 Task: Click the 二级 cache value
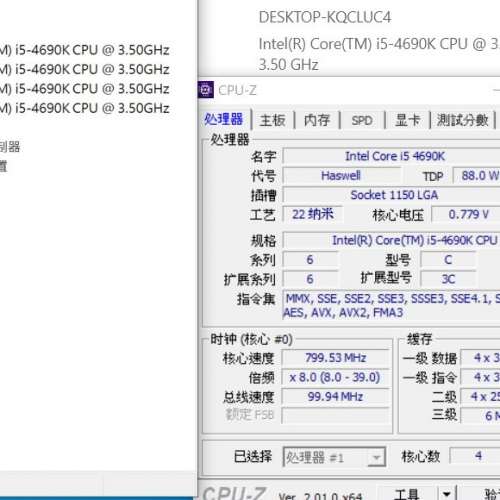480,397
